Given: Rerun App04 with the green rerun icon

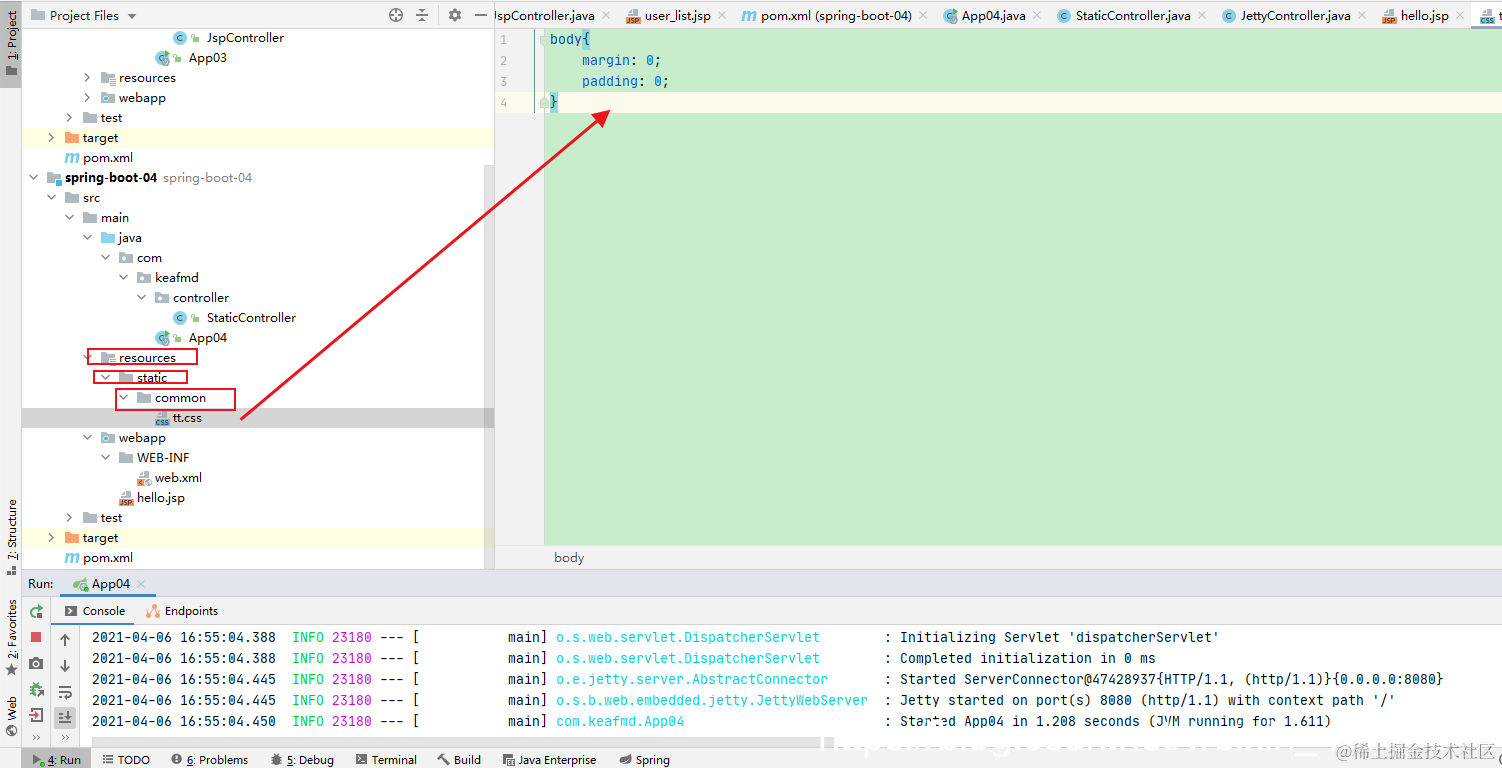Looking at the screenshot, I should (37, 611).
